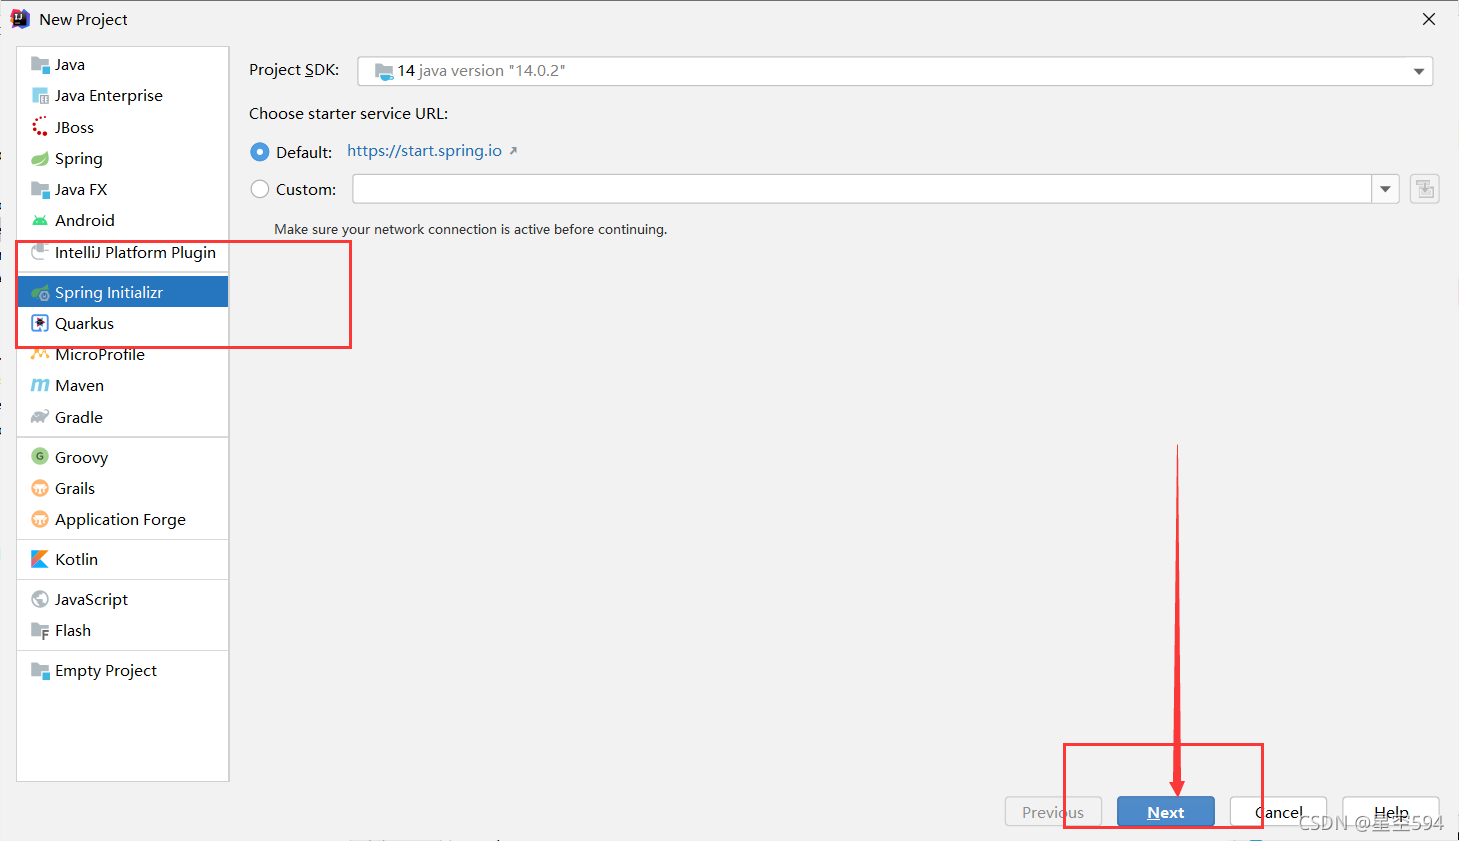1459x841 pixels.
Task: Choose Maven project type label
Action: [x=80, y=386]
